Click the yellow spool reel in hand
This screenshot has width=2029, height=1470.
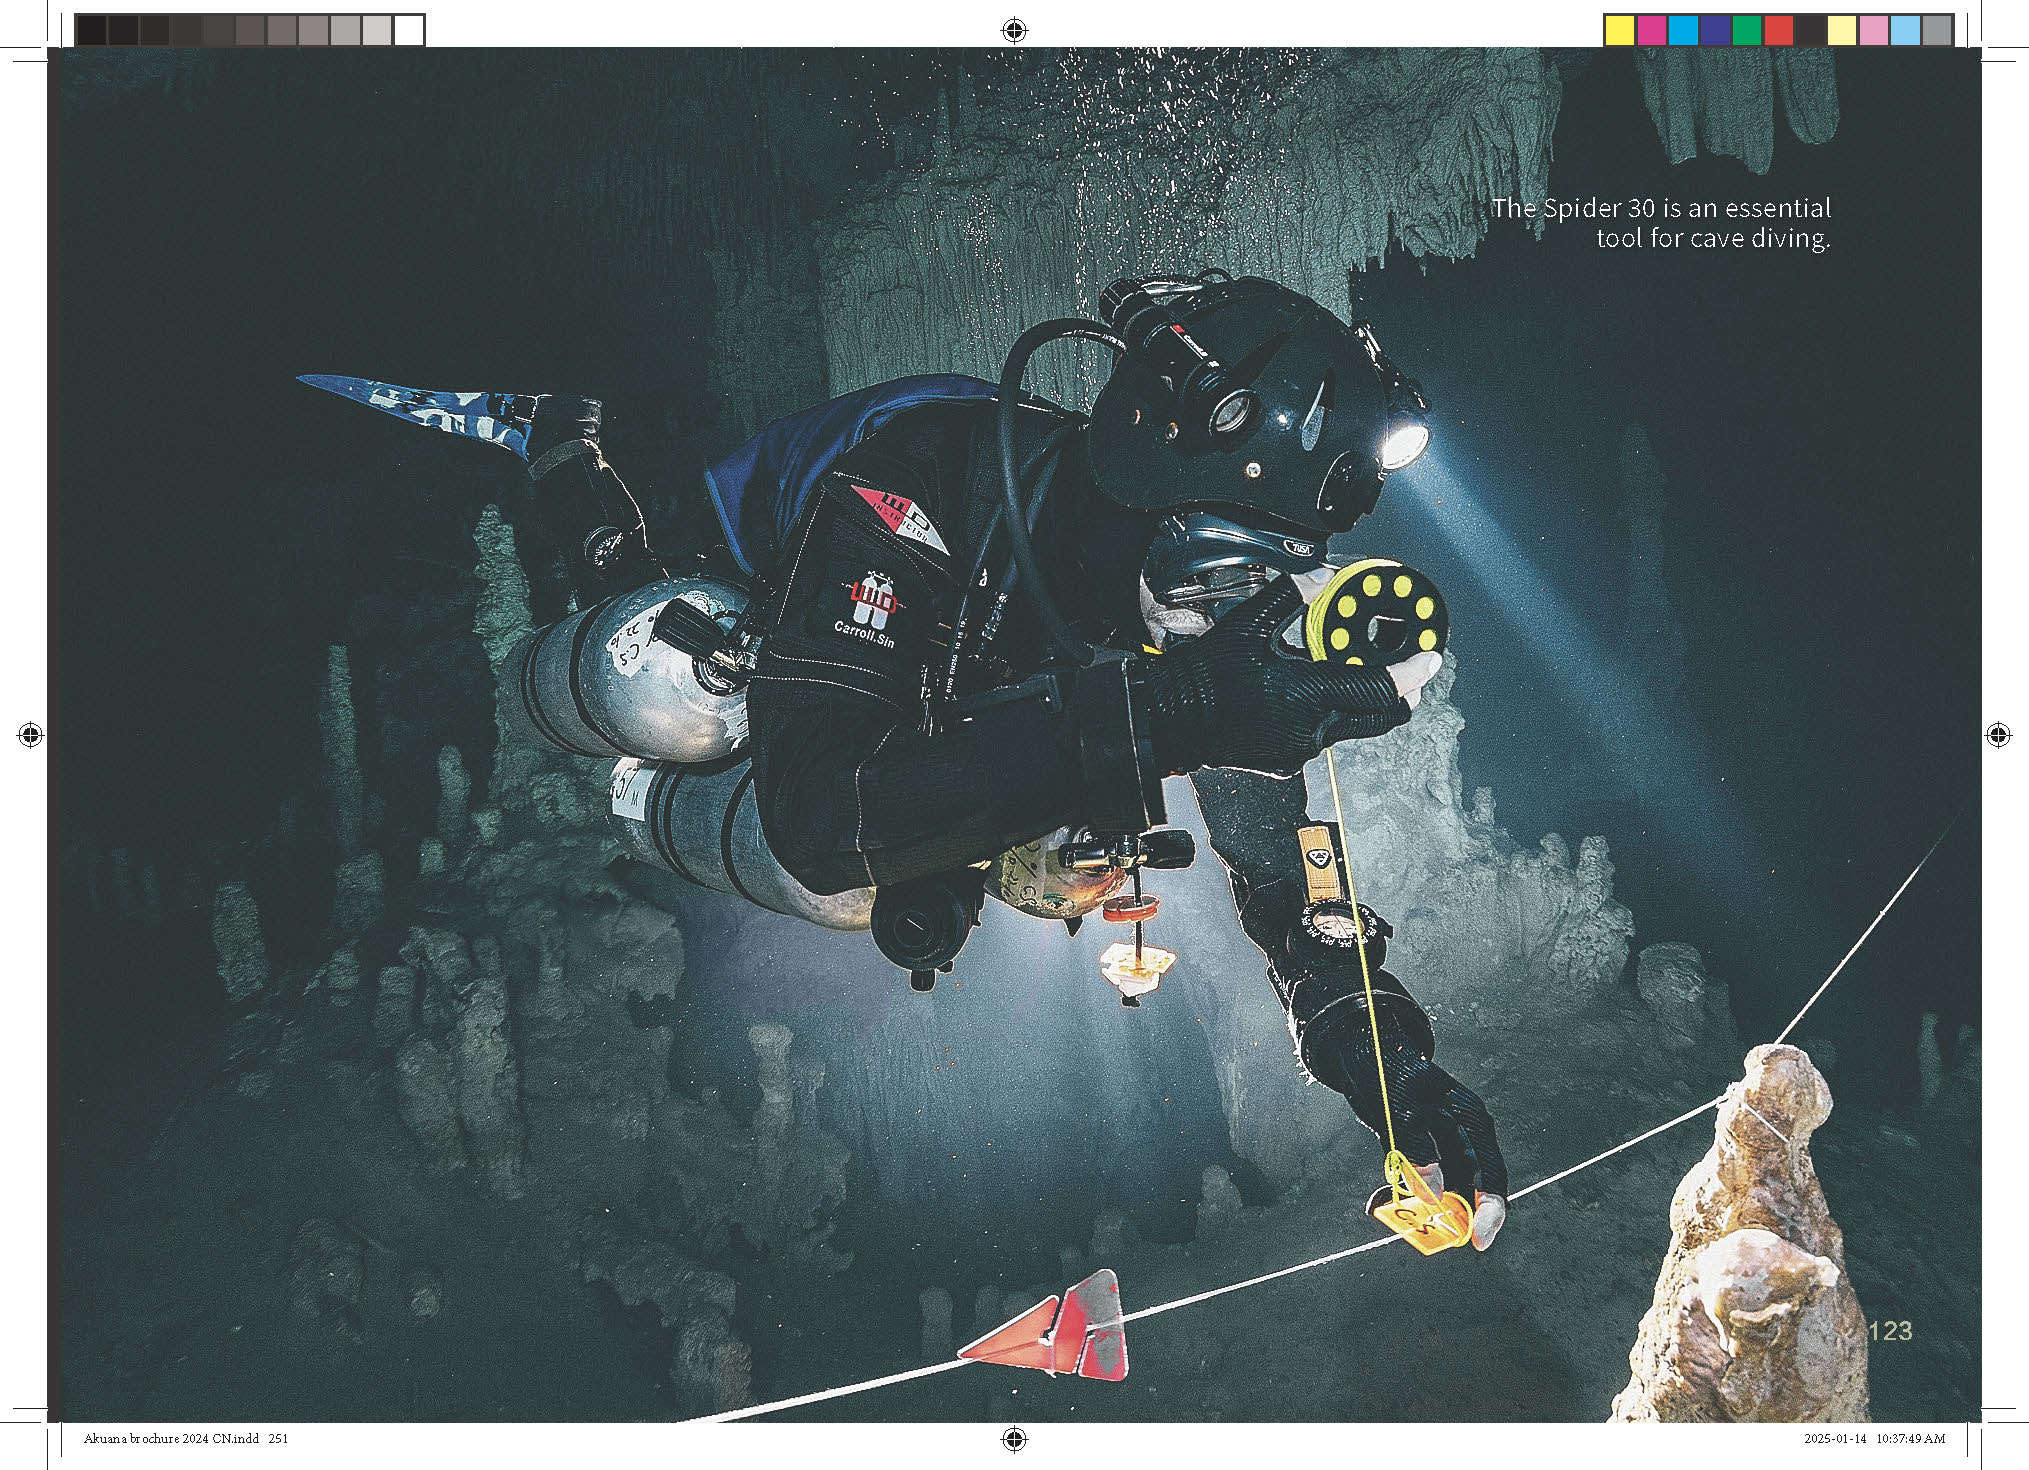[x=1380, y=614]
